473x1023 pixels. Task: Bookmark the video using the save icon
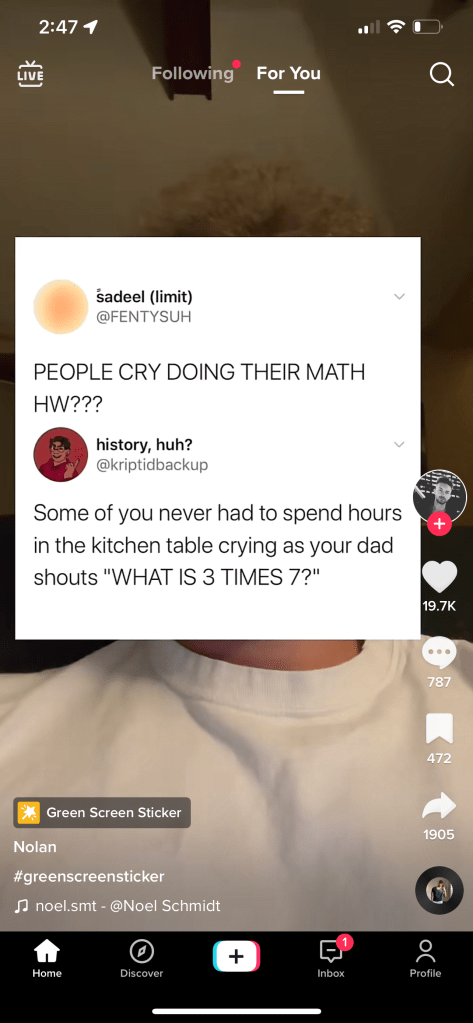pyautogui.click(x=439, y=729)
